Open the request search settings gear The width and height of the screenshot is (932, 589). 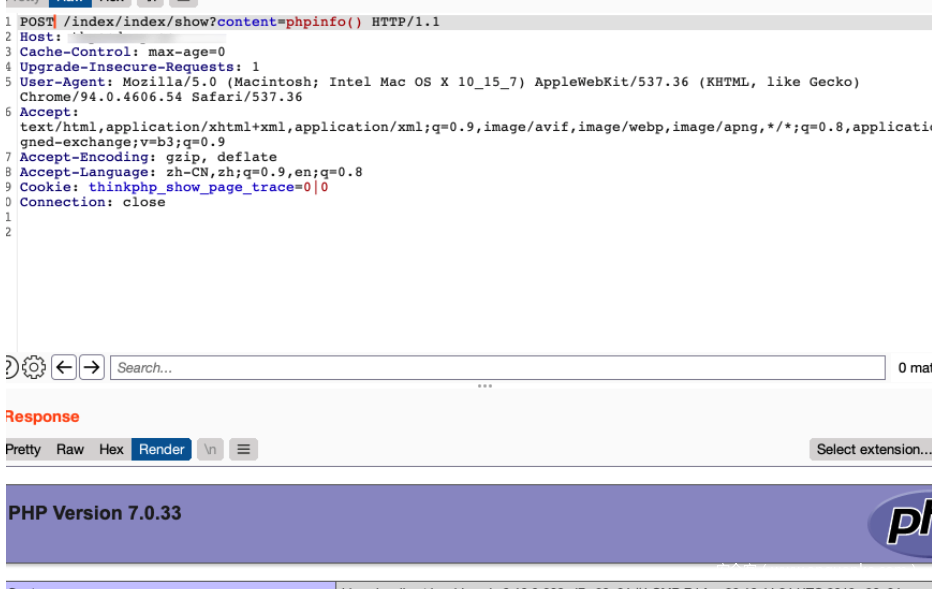click(x=34, y=367)
